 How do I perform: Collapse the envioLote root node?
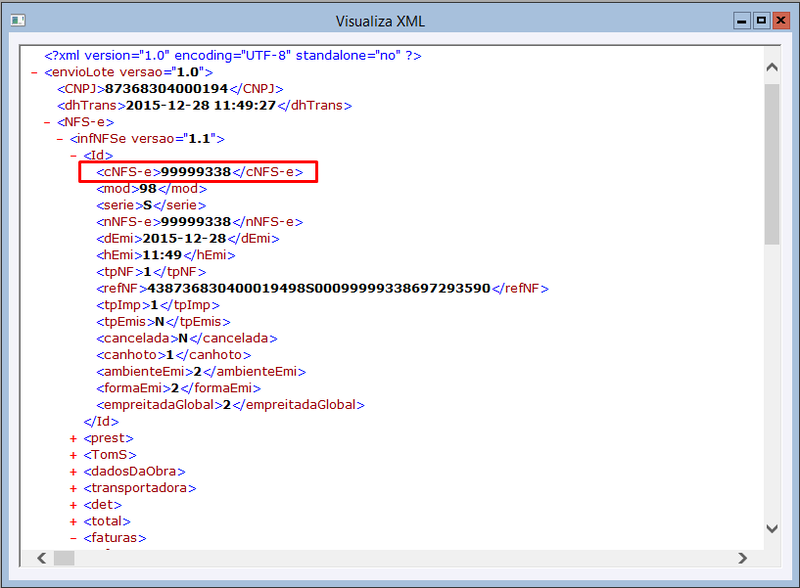pos(34,72)
